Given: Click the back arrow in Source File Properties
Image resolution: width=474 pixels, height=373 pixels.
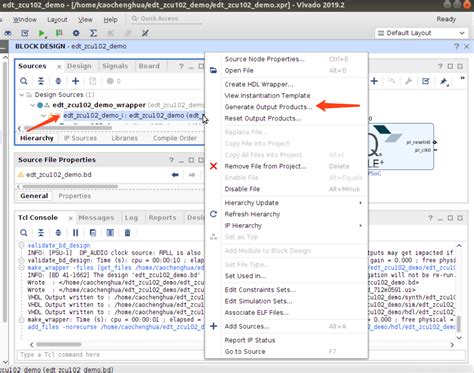Looking at the screenshot, I should pos(175,175).
